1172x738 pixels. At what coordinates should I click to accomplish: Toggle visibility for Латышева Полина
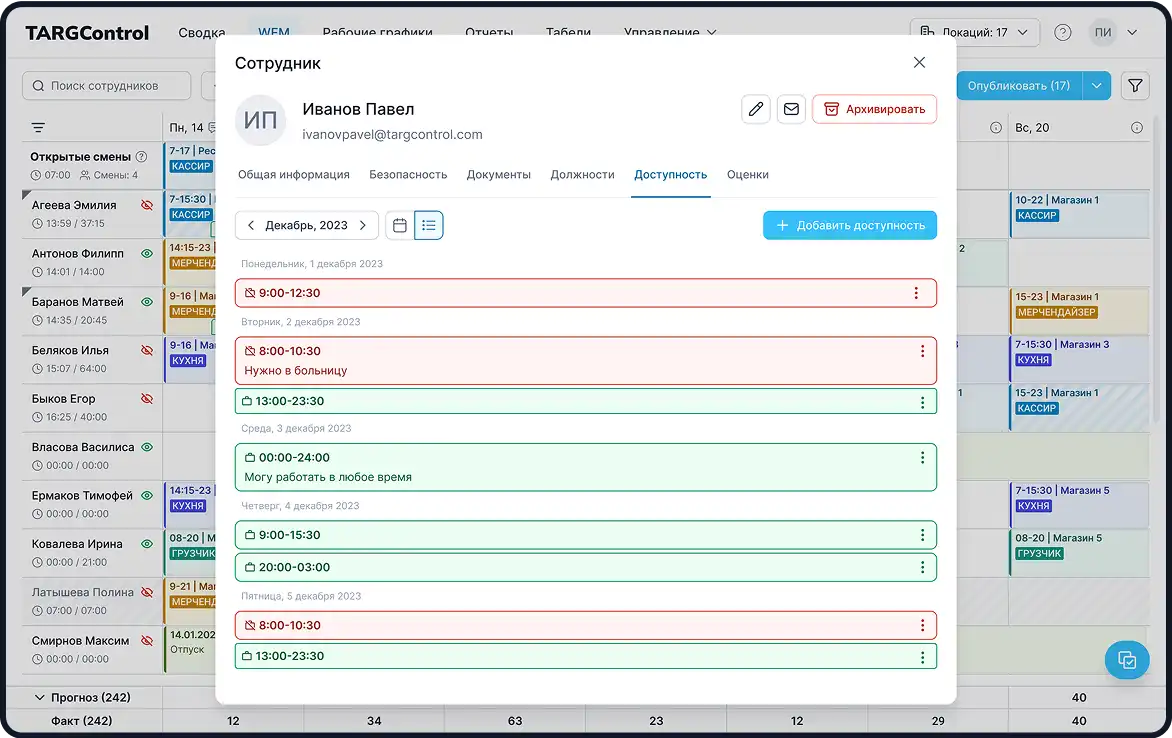coord(147,592)
